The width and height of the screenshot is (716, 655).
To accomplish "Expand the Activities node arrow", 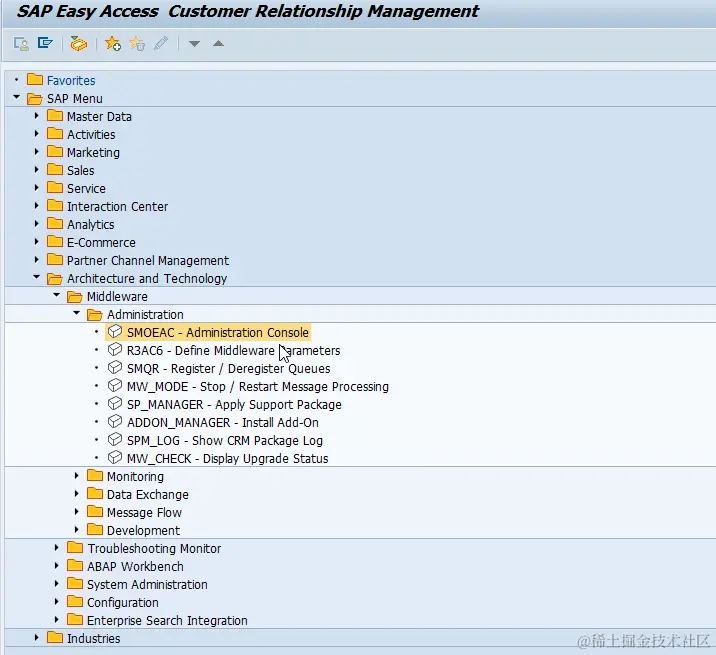I will 37,134.
